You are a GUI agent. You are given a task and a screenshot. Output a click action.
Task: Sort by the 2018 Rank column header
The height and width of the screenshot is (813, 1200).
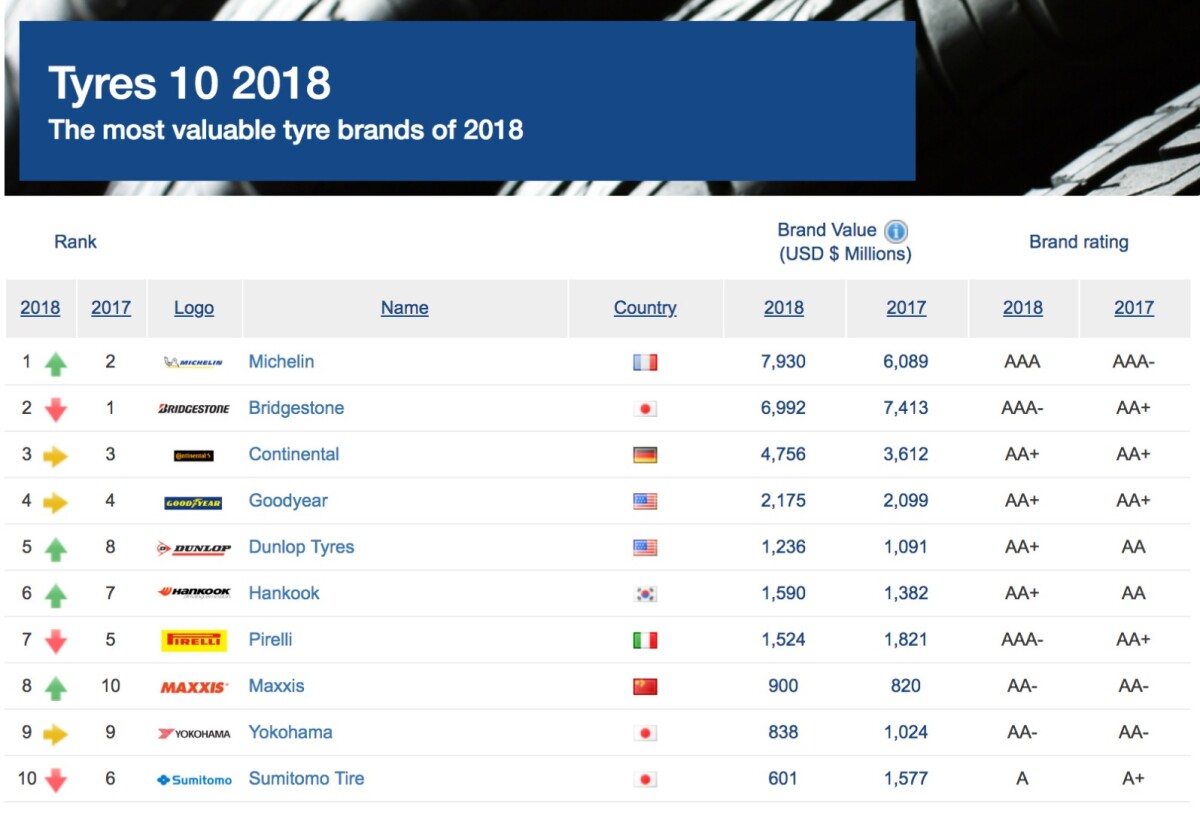point(40,308)
